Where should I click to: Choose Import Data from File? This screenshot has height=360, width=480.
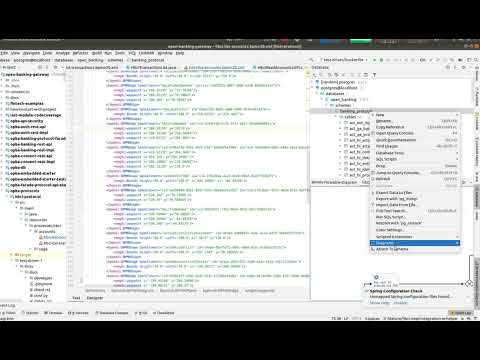click(415, 205)
